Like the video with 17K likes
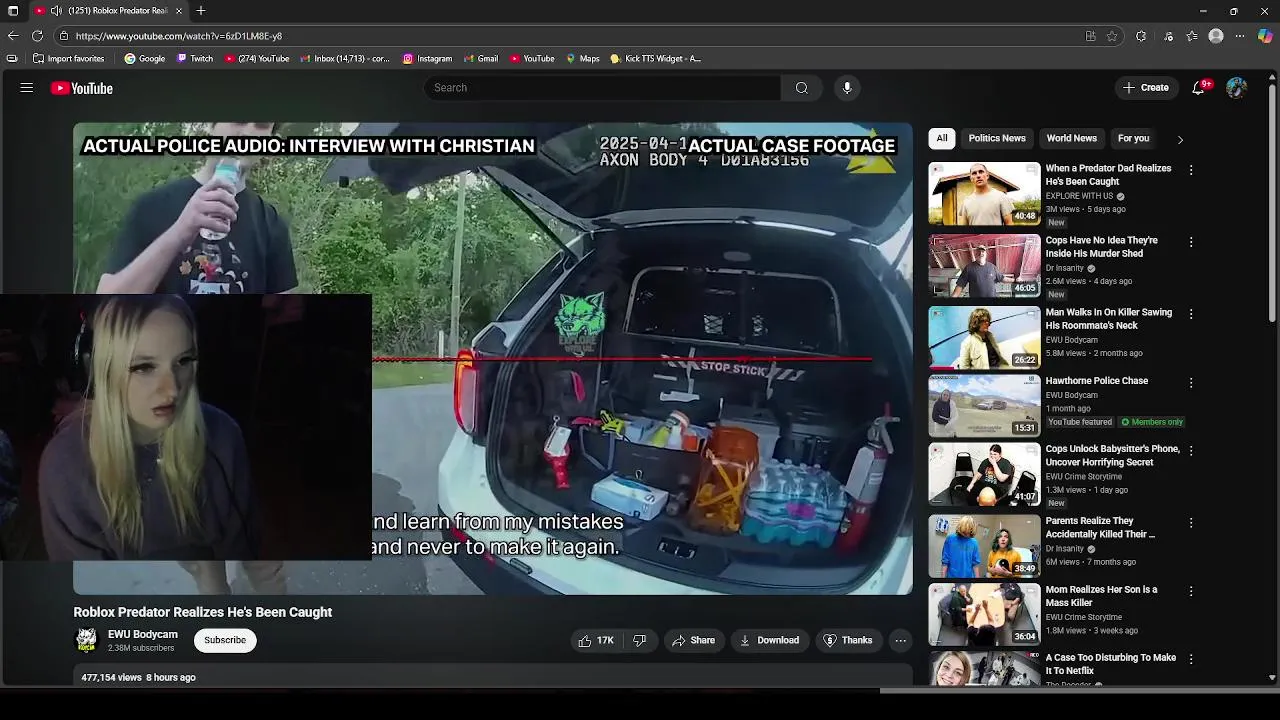The width and height of the screenshot is (1280, 720). tap(596, 640)
